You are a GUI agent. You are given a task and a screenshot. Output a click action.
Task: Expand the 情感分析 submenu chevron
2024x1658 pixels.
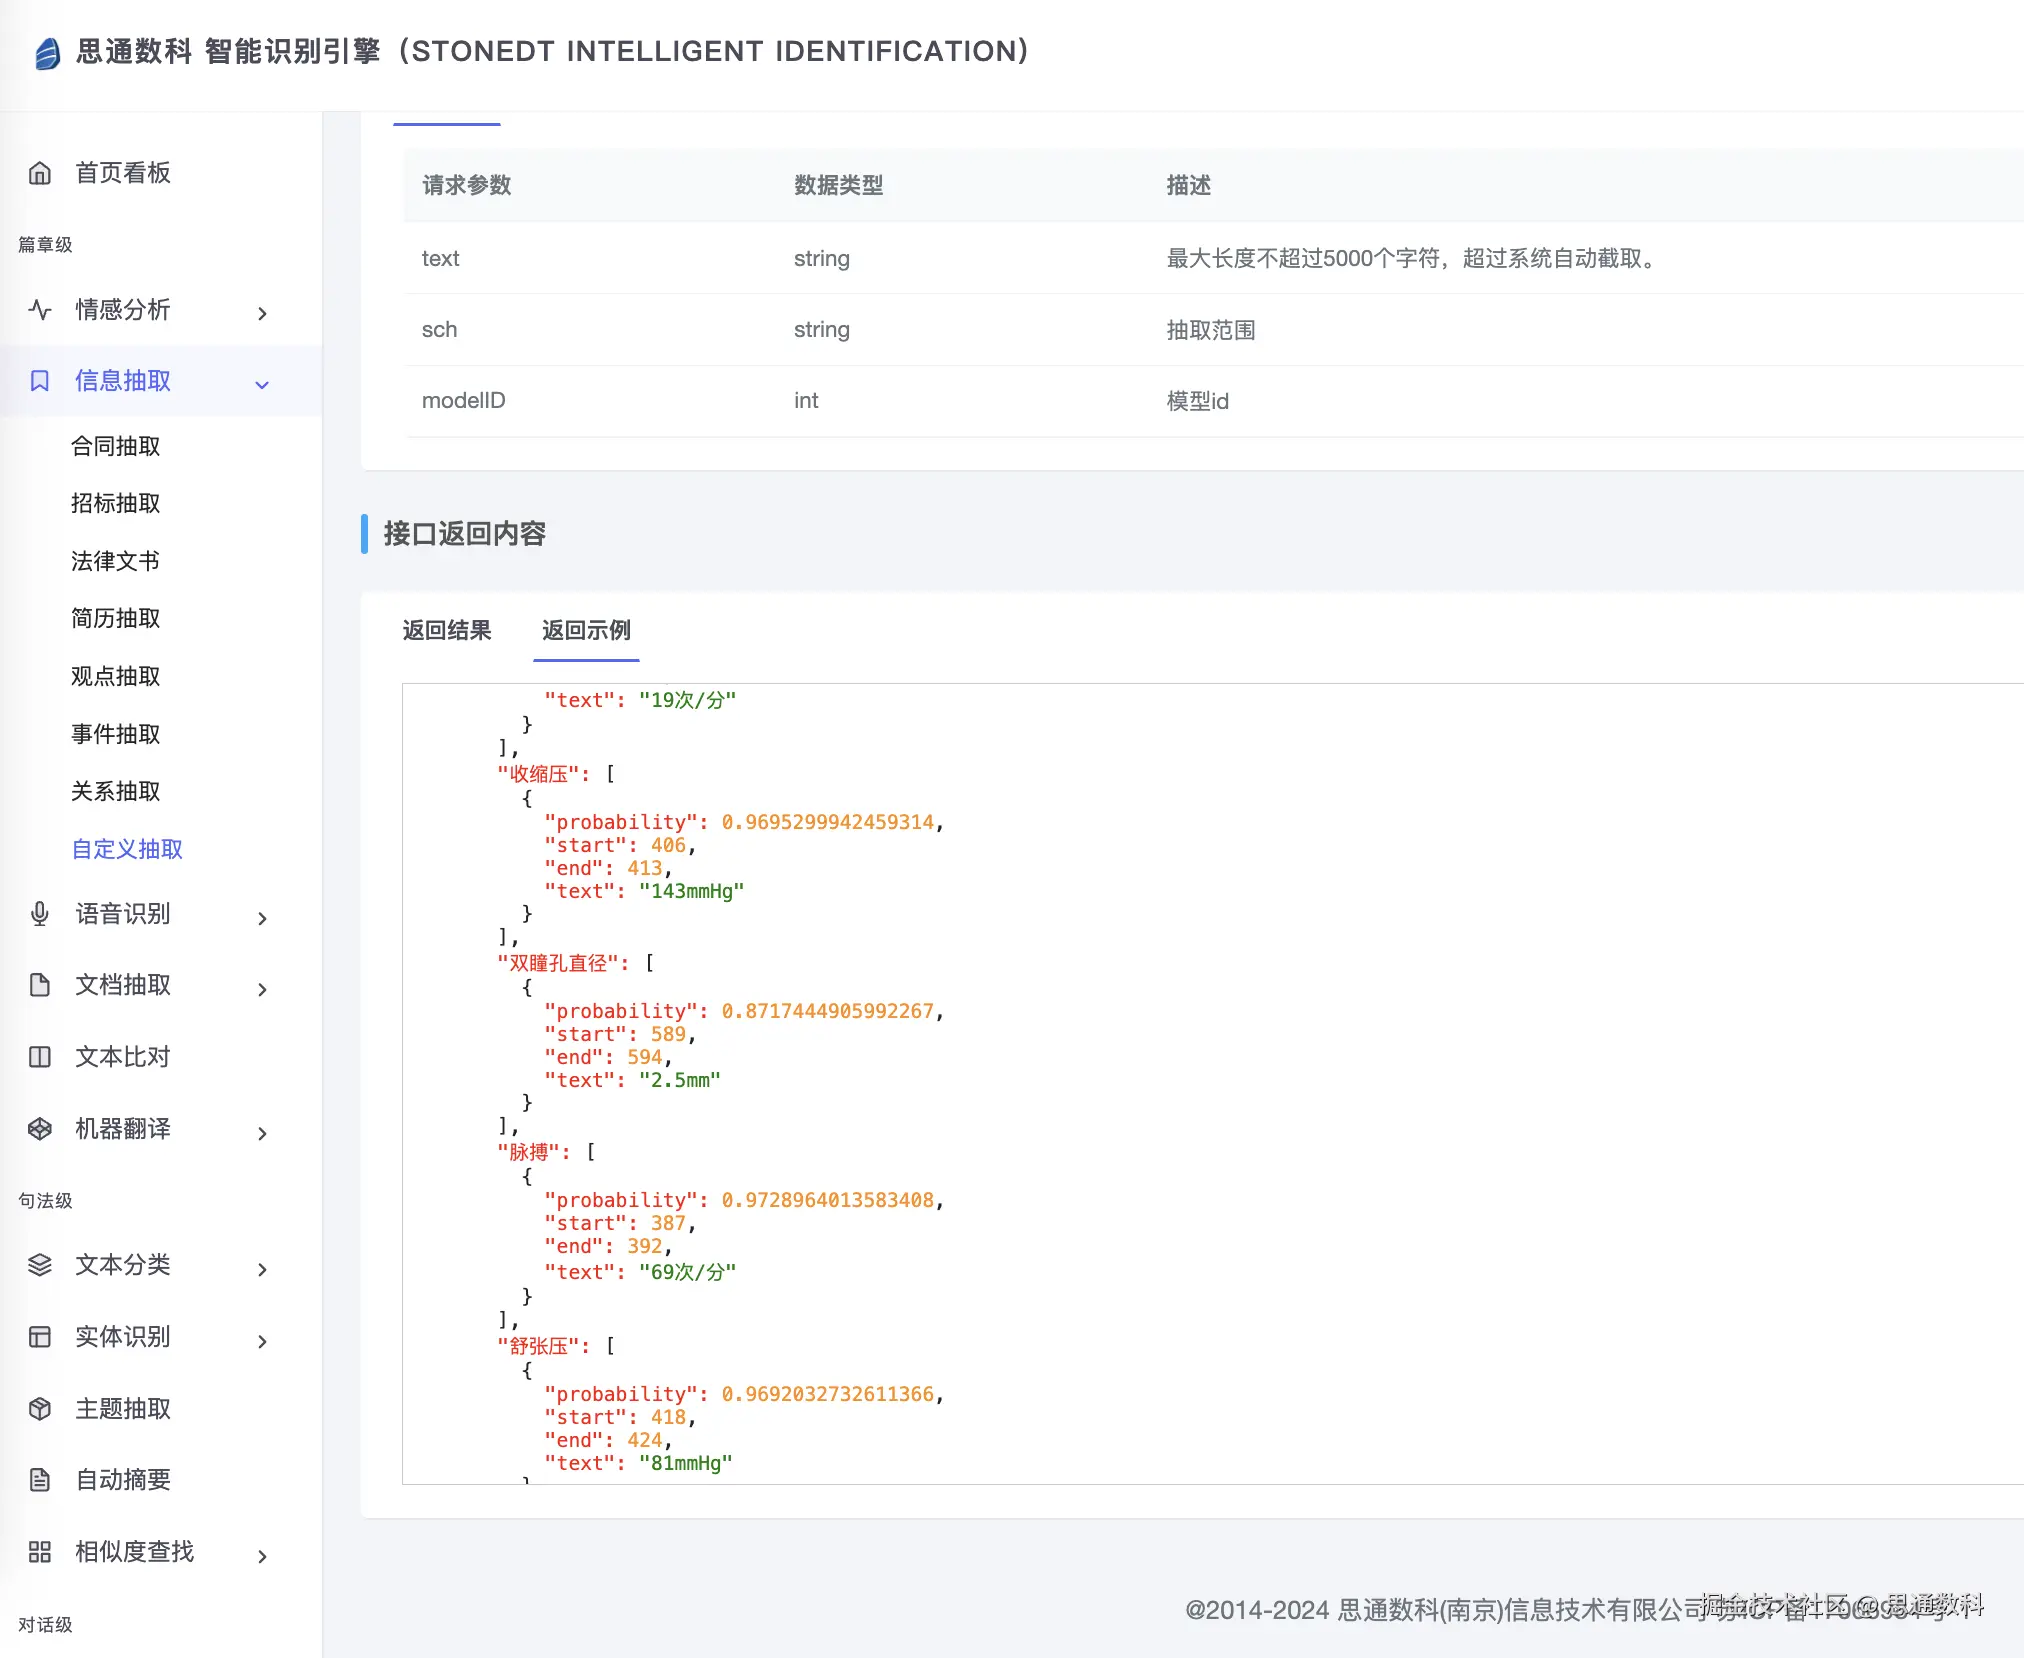pos(262,313)
